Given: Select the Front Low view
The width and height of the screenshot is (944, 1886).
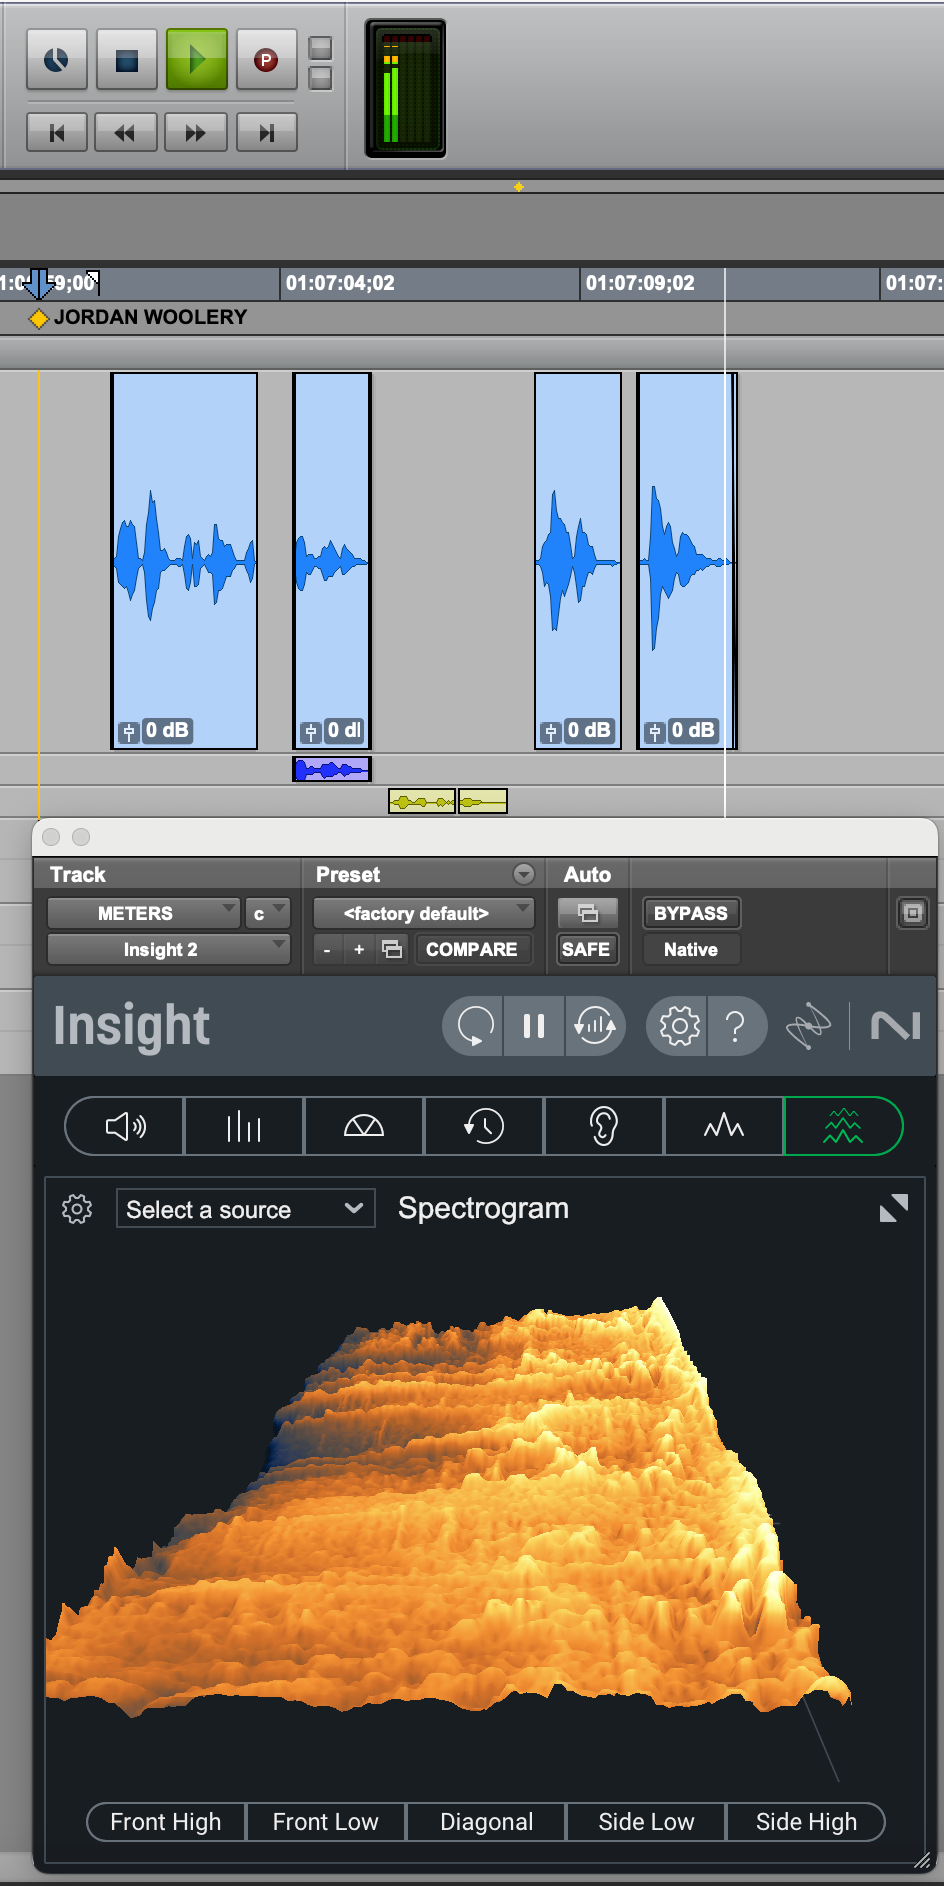Looking at the screenshot, I should coord(326,1822).
